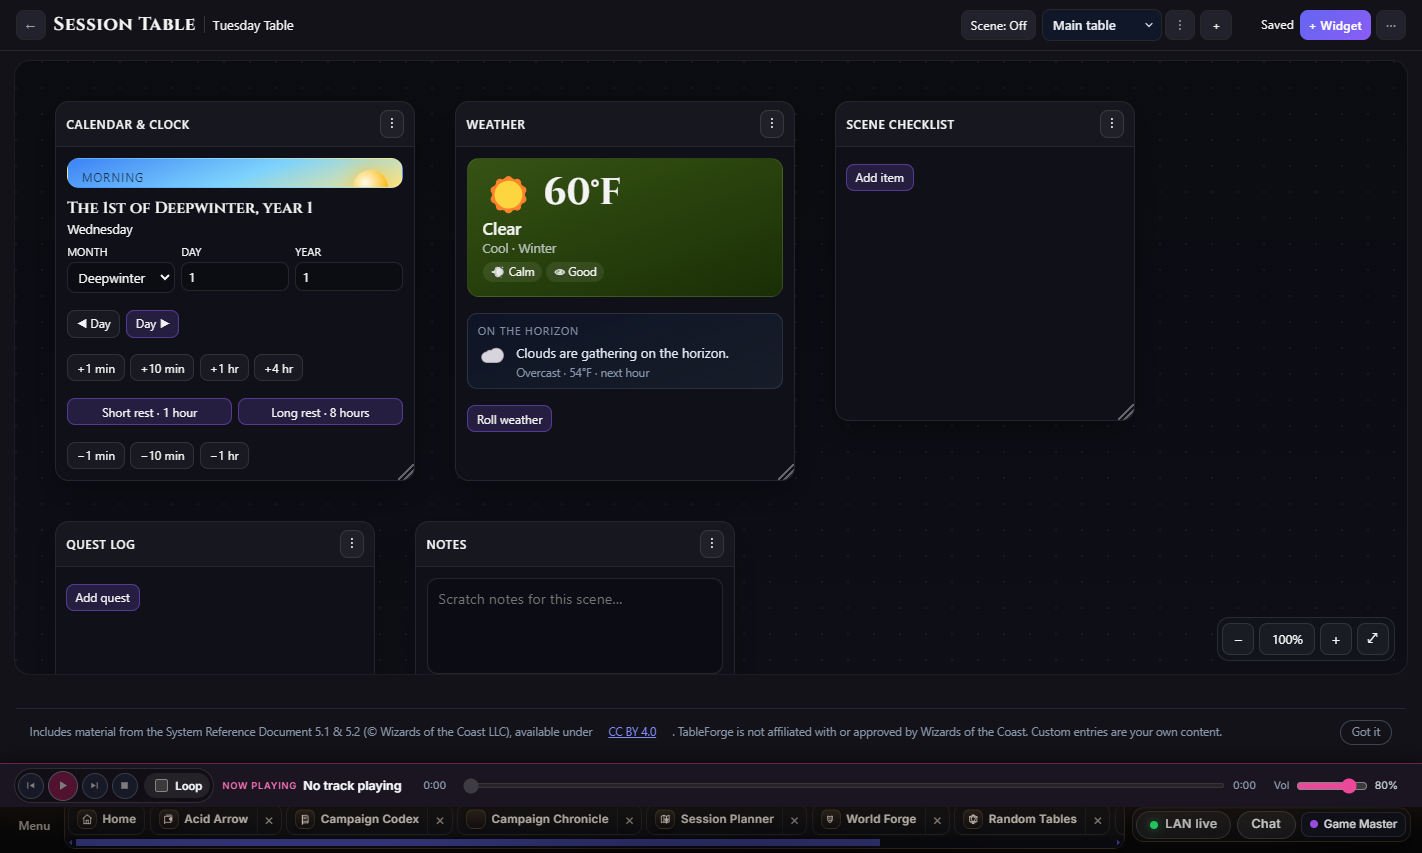Stop audio playback
This screenshot has height=853, width=1422.
click(x=124, y=786)
